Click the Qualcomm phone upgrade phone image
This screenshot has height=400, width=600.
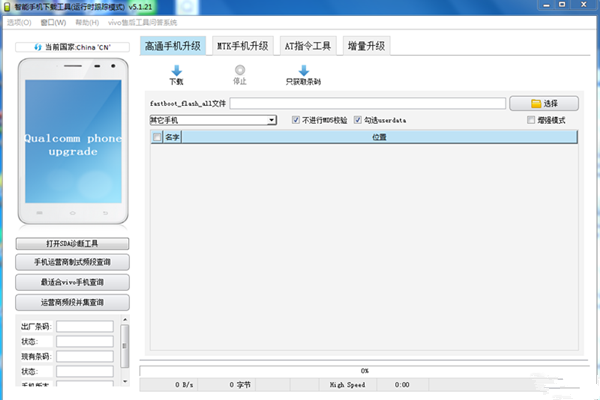(73, 141)
